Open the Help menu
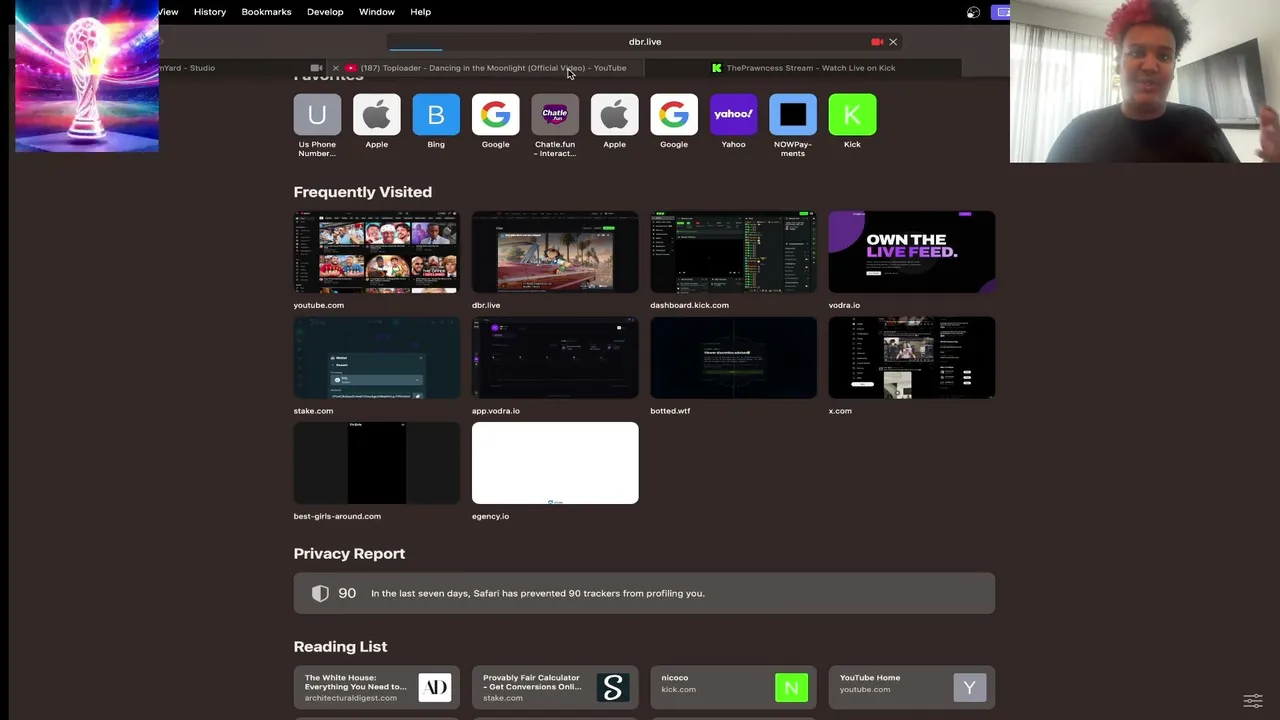The image size is (1280, 720). [x=421, y=12]
